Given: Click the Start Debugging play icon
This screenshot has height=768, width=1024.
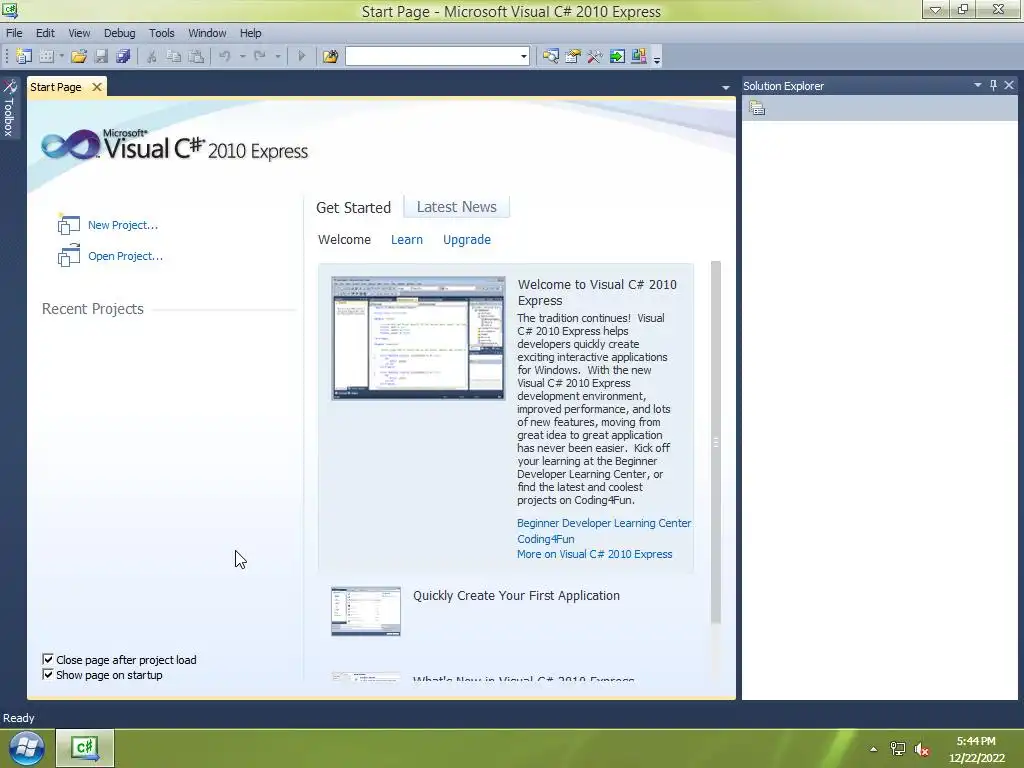Looking at the screenshot, I should (x=301, y=57).
